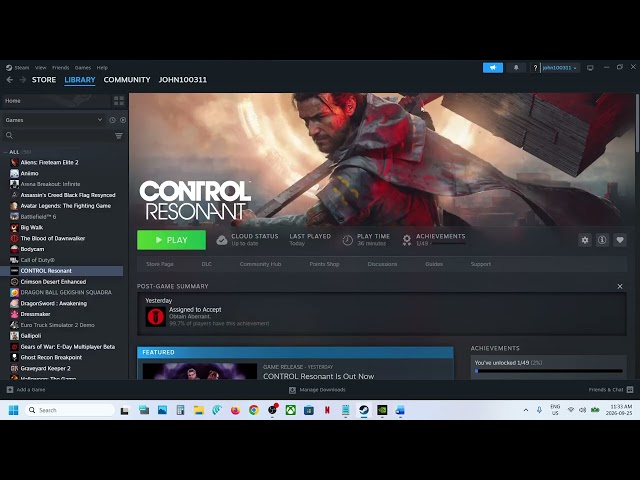
Task: Open the JOHN100311 profile tab
Action: tap(182, 80)
